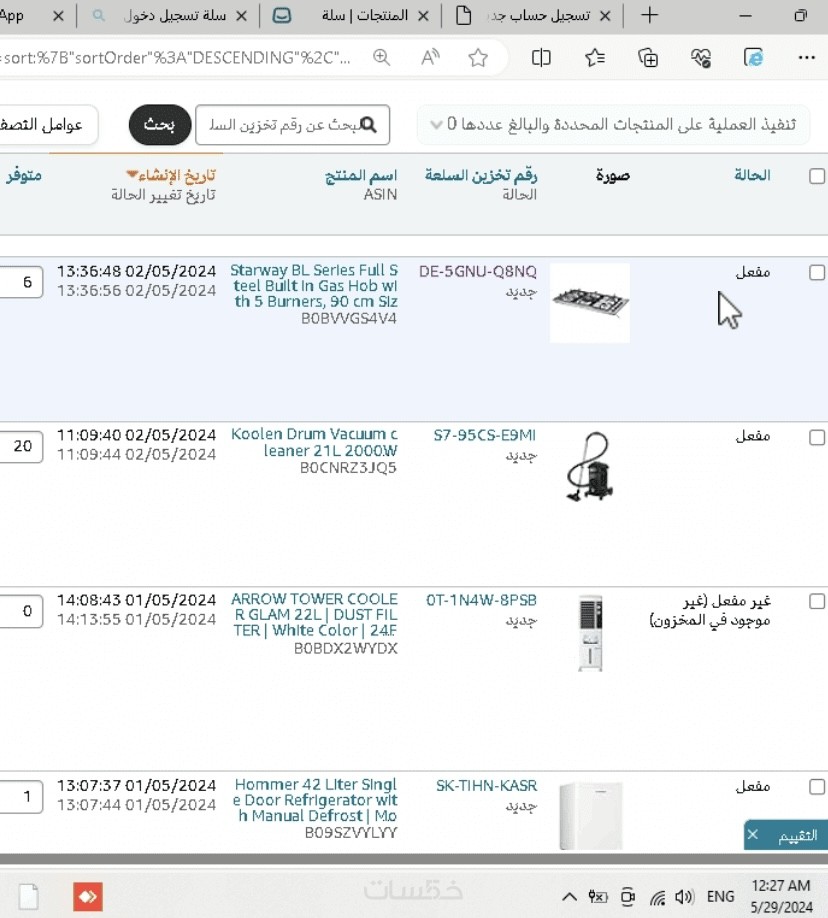Sort by متوفر column header
The height and width of the screenshot is (918, 828).
[23, 175]
